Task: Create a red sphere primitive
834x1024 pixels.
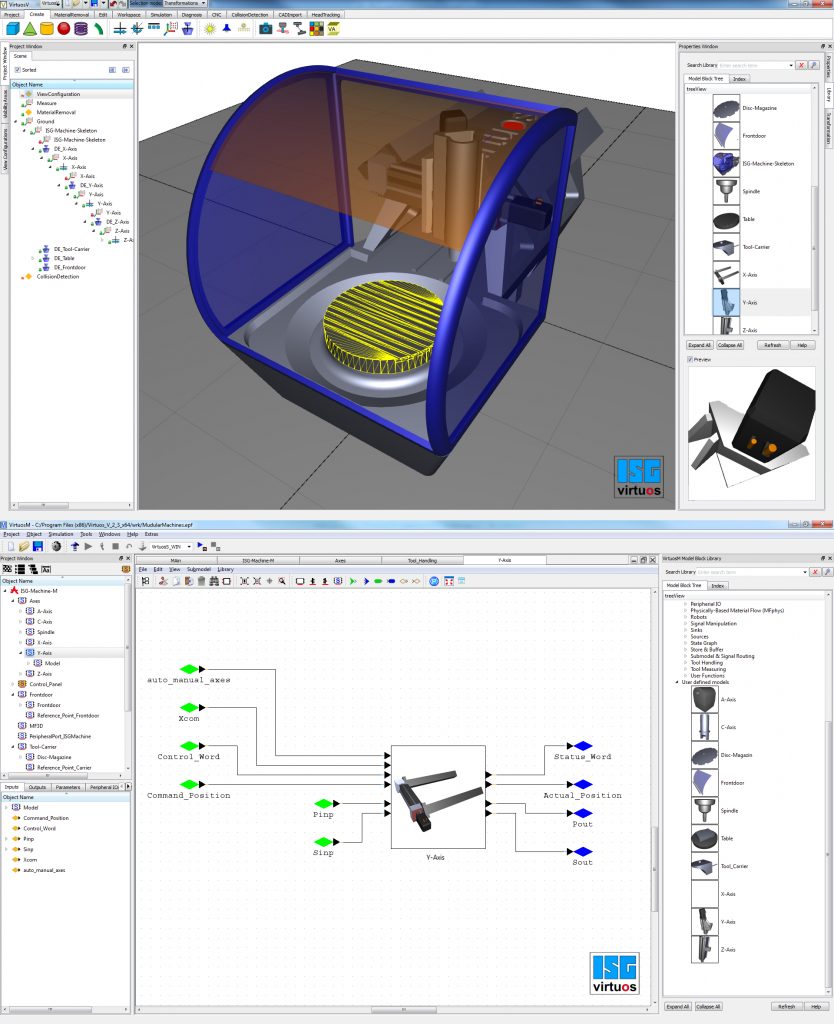Action: pyautogui.click(x=64, y=29)
